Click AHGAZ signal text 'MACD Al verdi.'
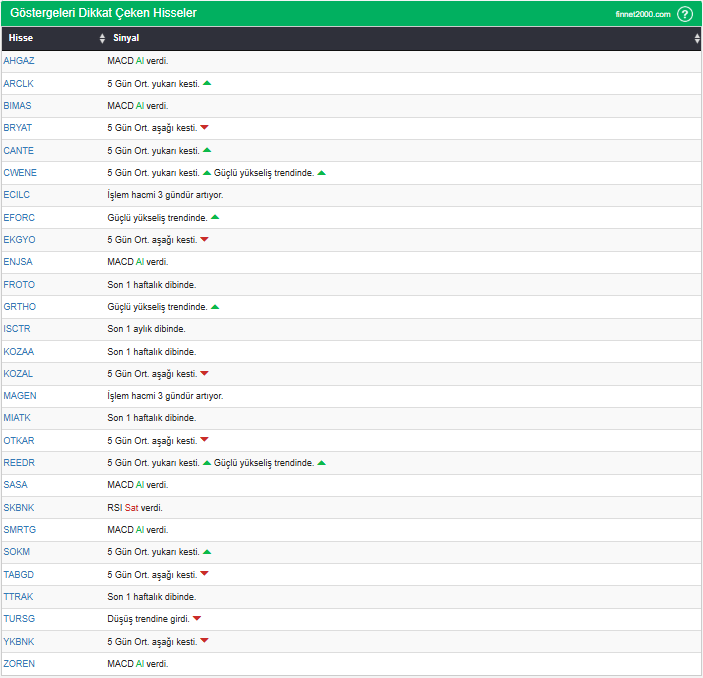This screenshot has height=678, width=703. point(138,61)
